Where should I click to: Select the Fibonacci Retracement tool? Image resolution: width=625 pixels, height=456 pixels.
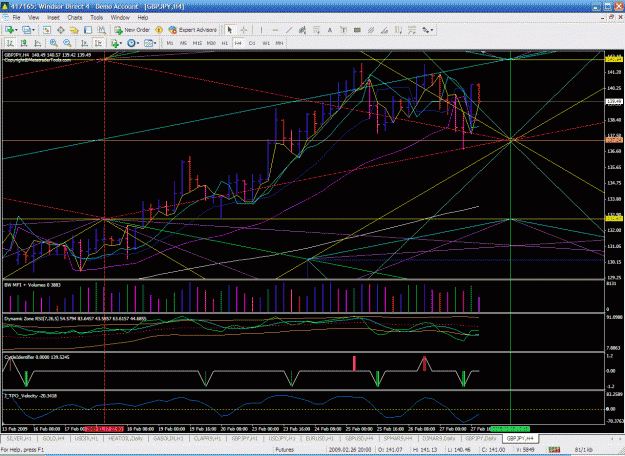pyautogui.click(x=316, y=30)
